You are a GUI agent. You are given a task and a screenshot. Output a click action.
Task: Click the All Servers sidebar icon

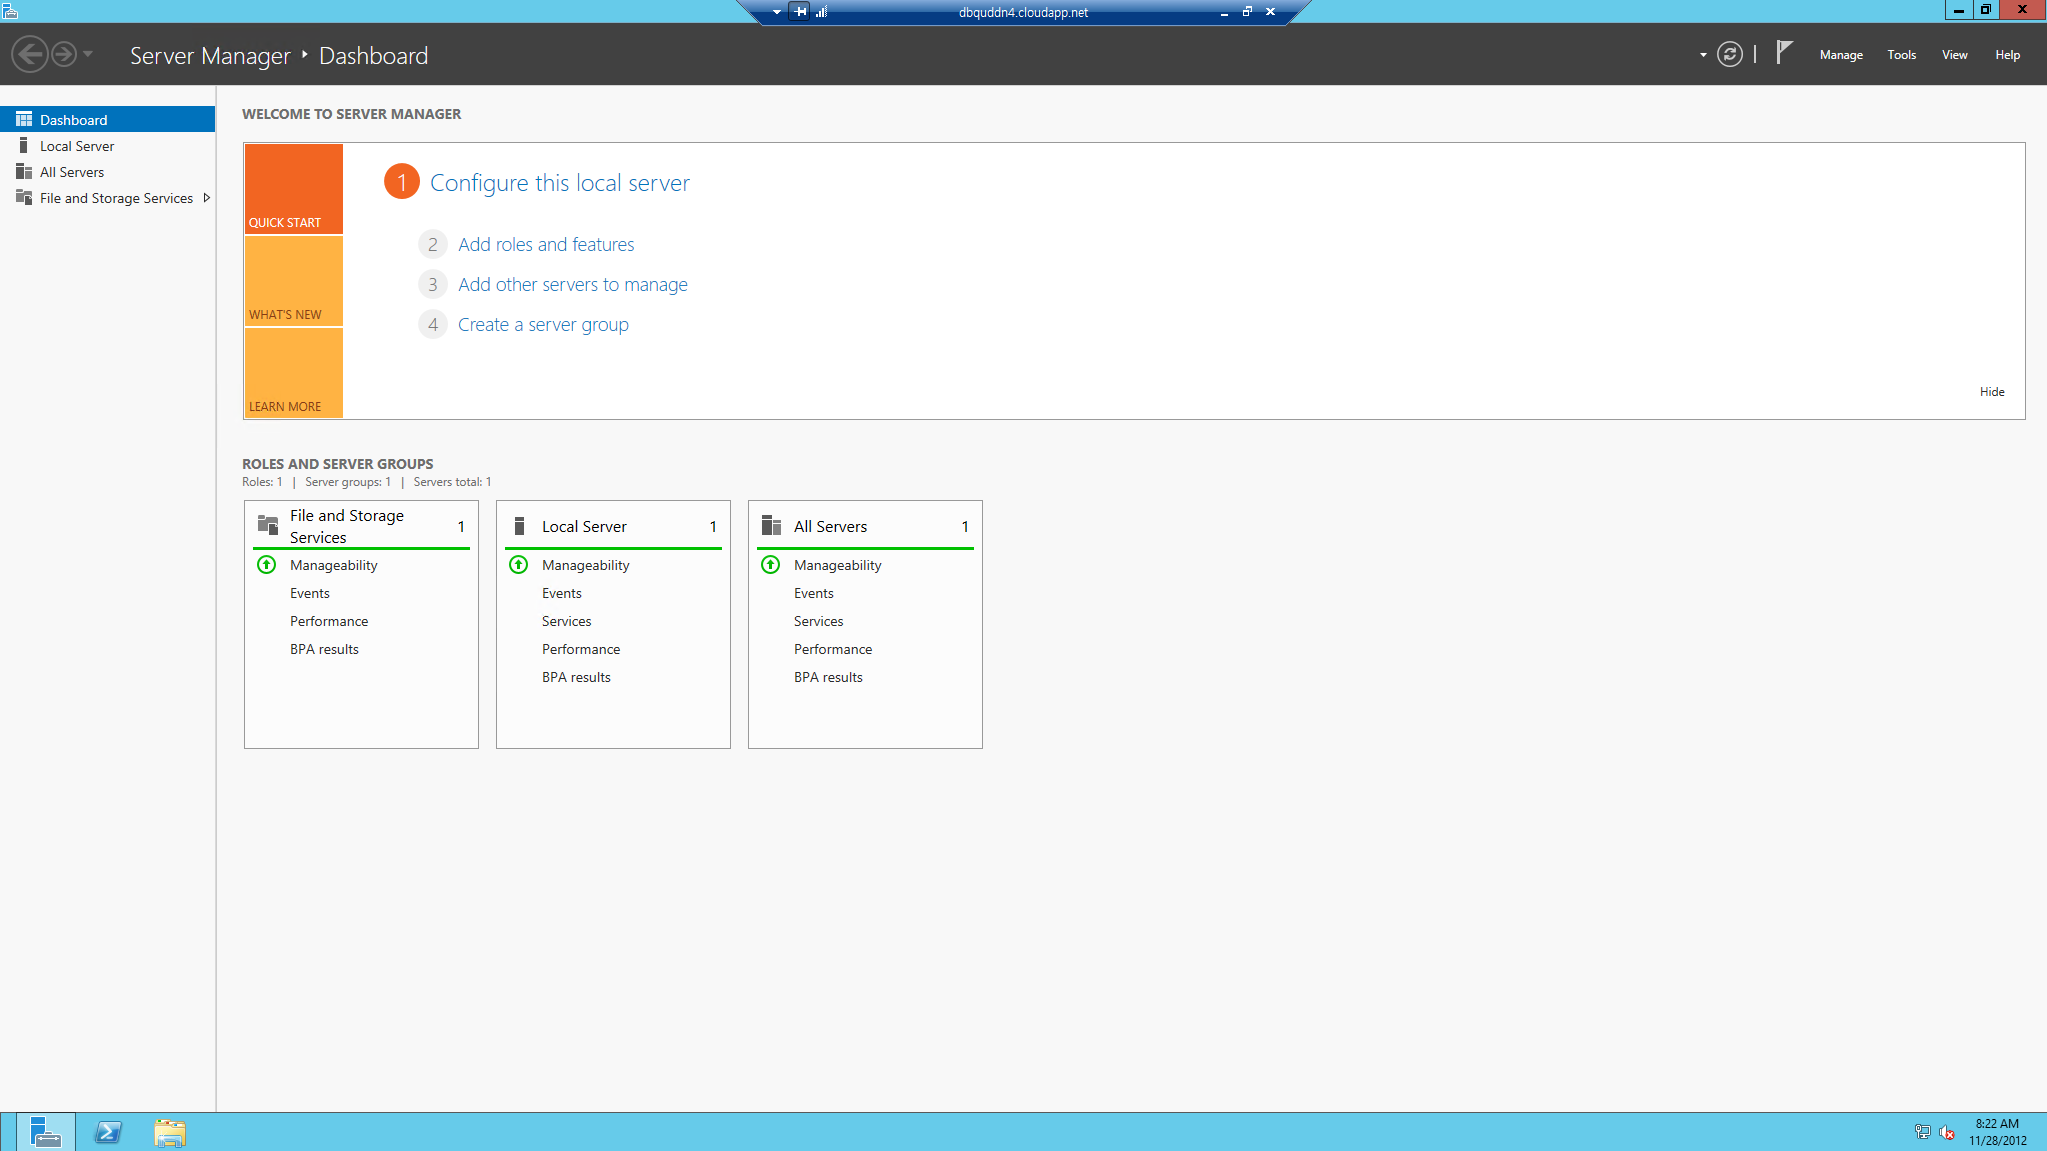[24, 171]
